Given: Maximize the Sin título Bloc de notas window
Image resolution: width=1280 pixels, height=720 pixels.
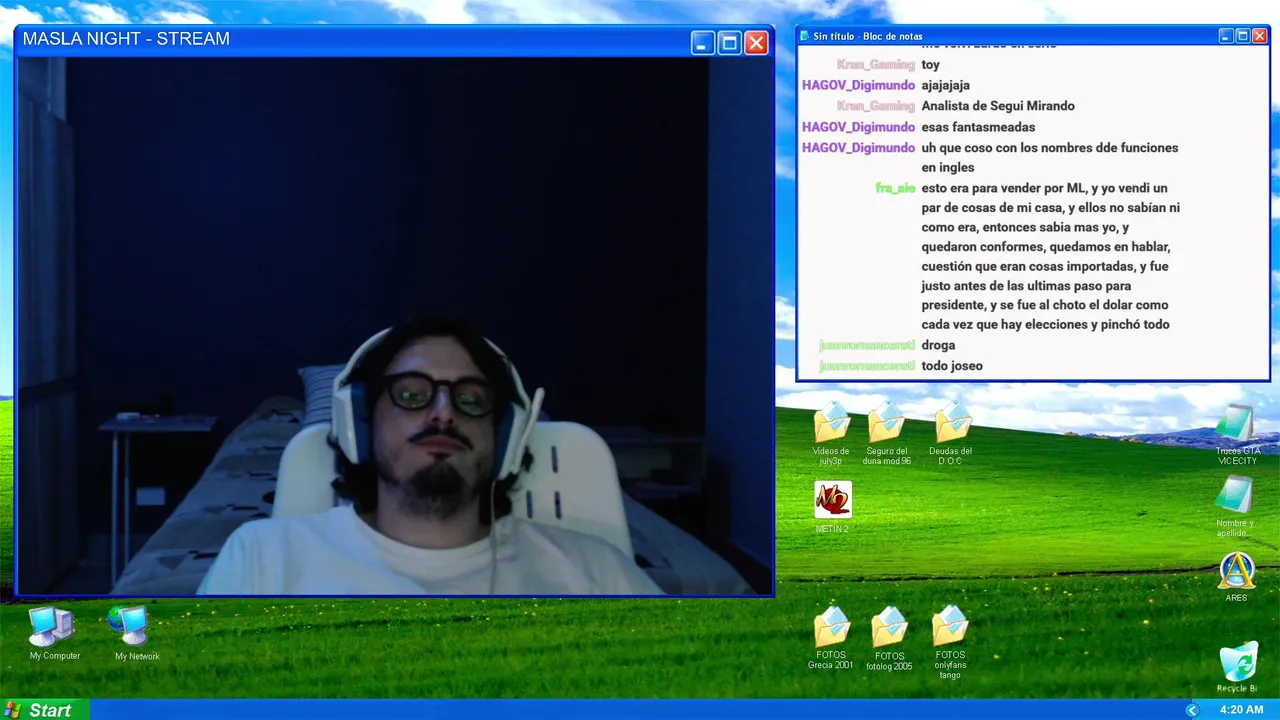Looking at the screenshot, I should (1243, 36).
